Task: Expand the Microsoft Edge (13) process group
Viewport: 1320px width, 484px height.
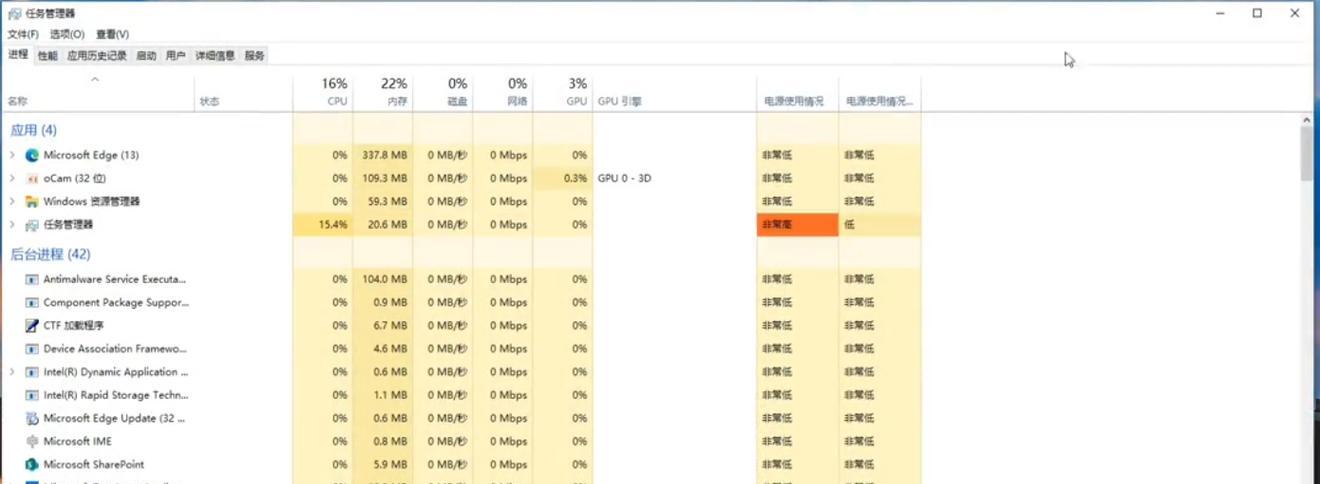Action: [12, 155]
